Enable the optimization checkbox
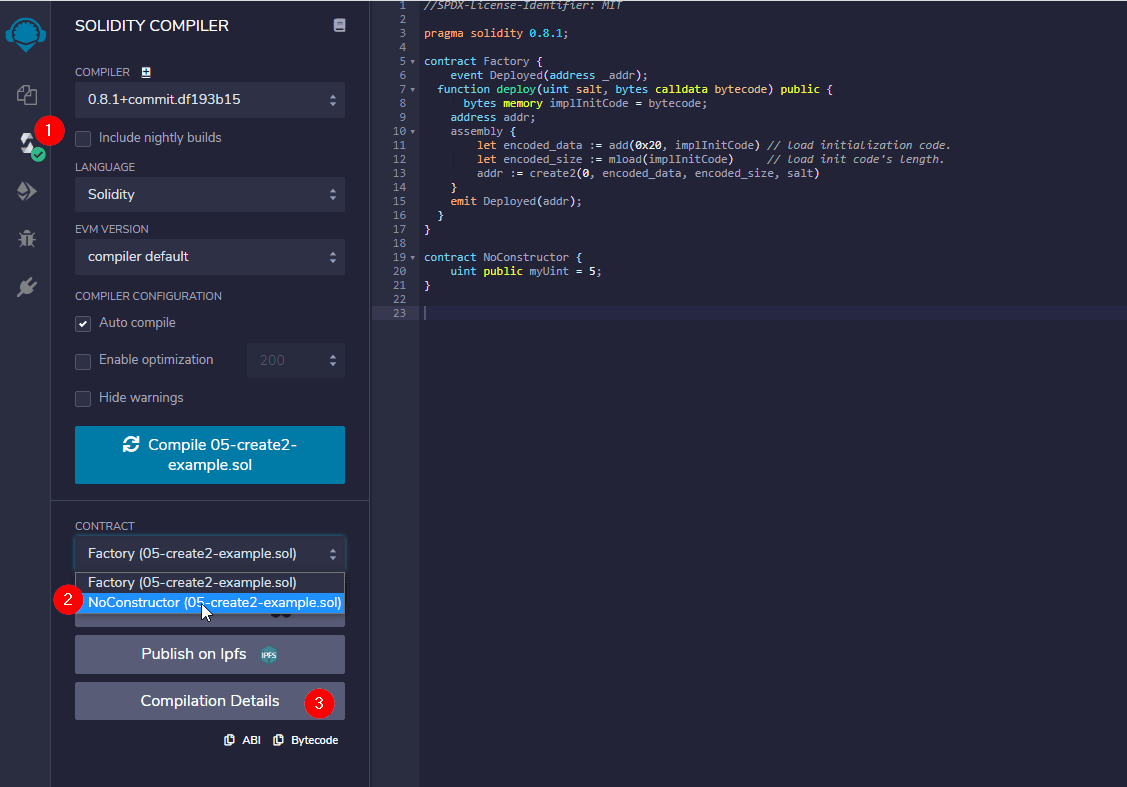This screenshot has width=1127, height=787. click(x=83, y=361)
